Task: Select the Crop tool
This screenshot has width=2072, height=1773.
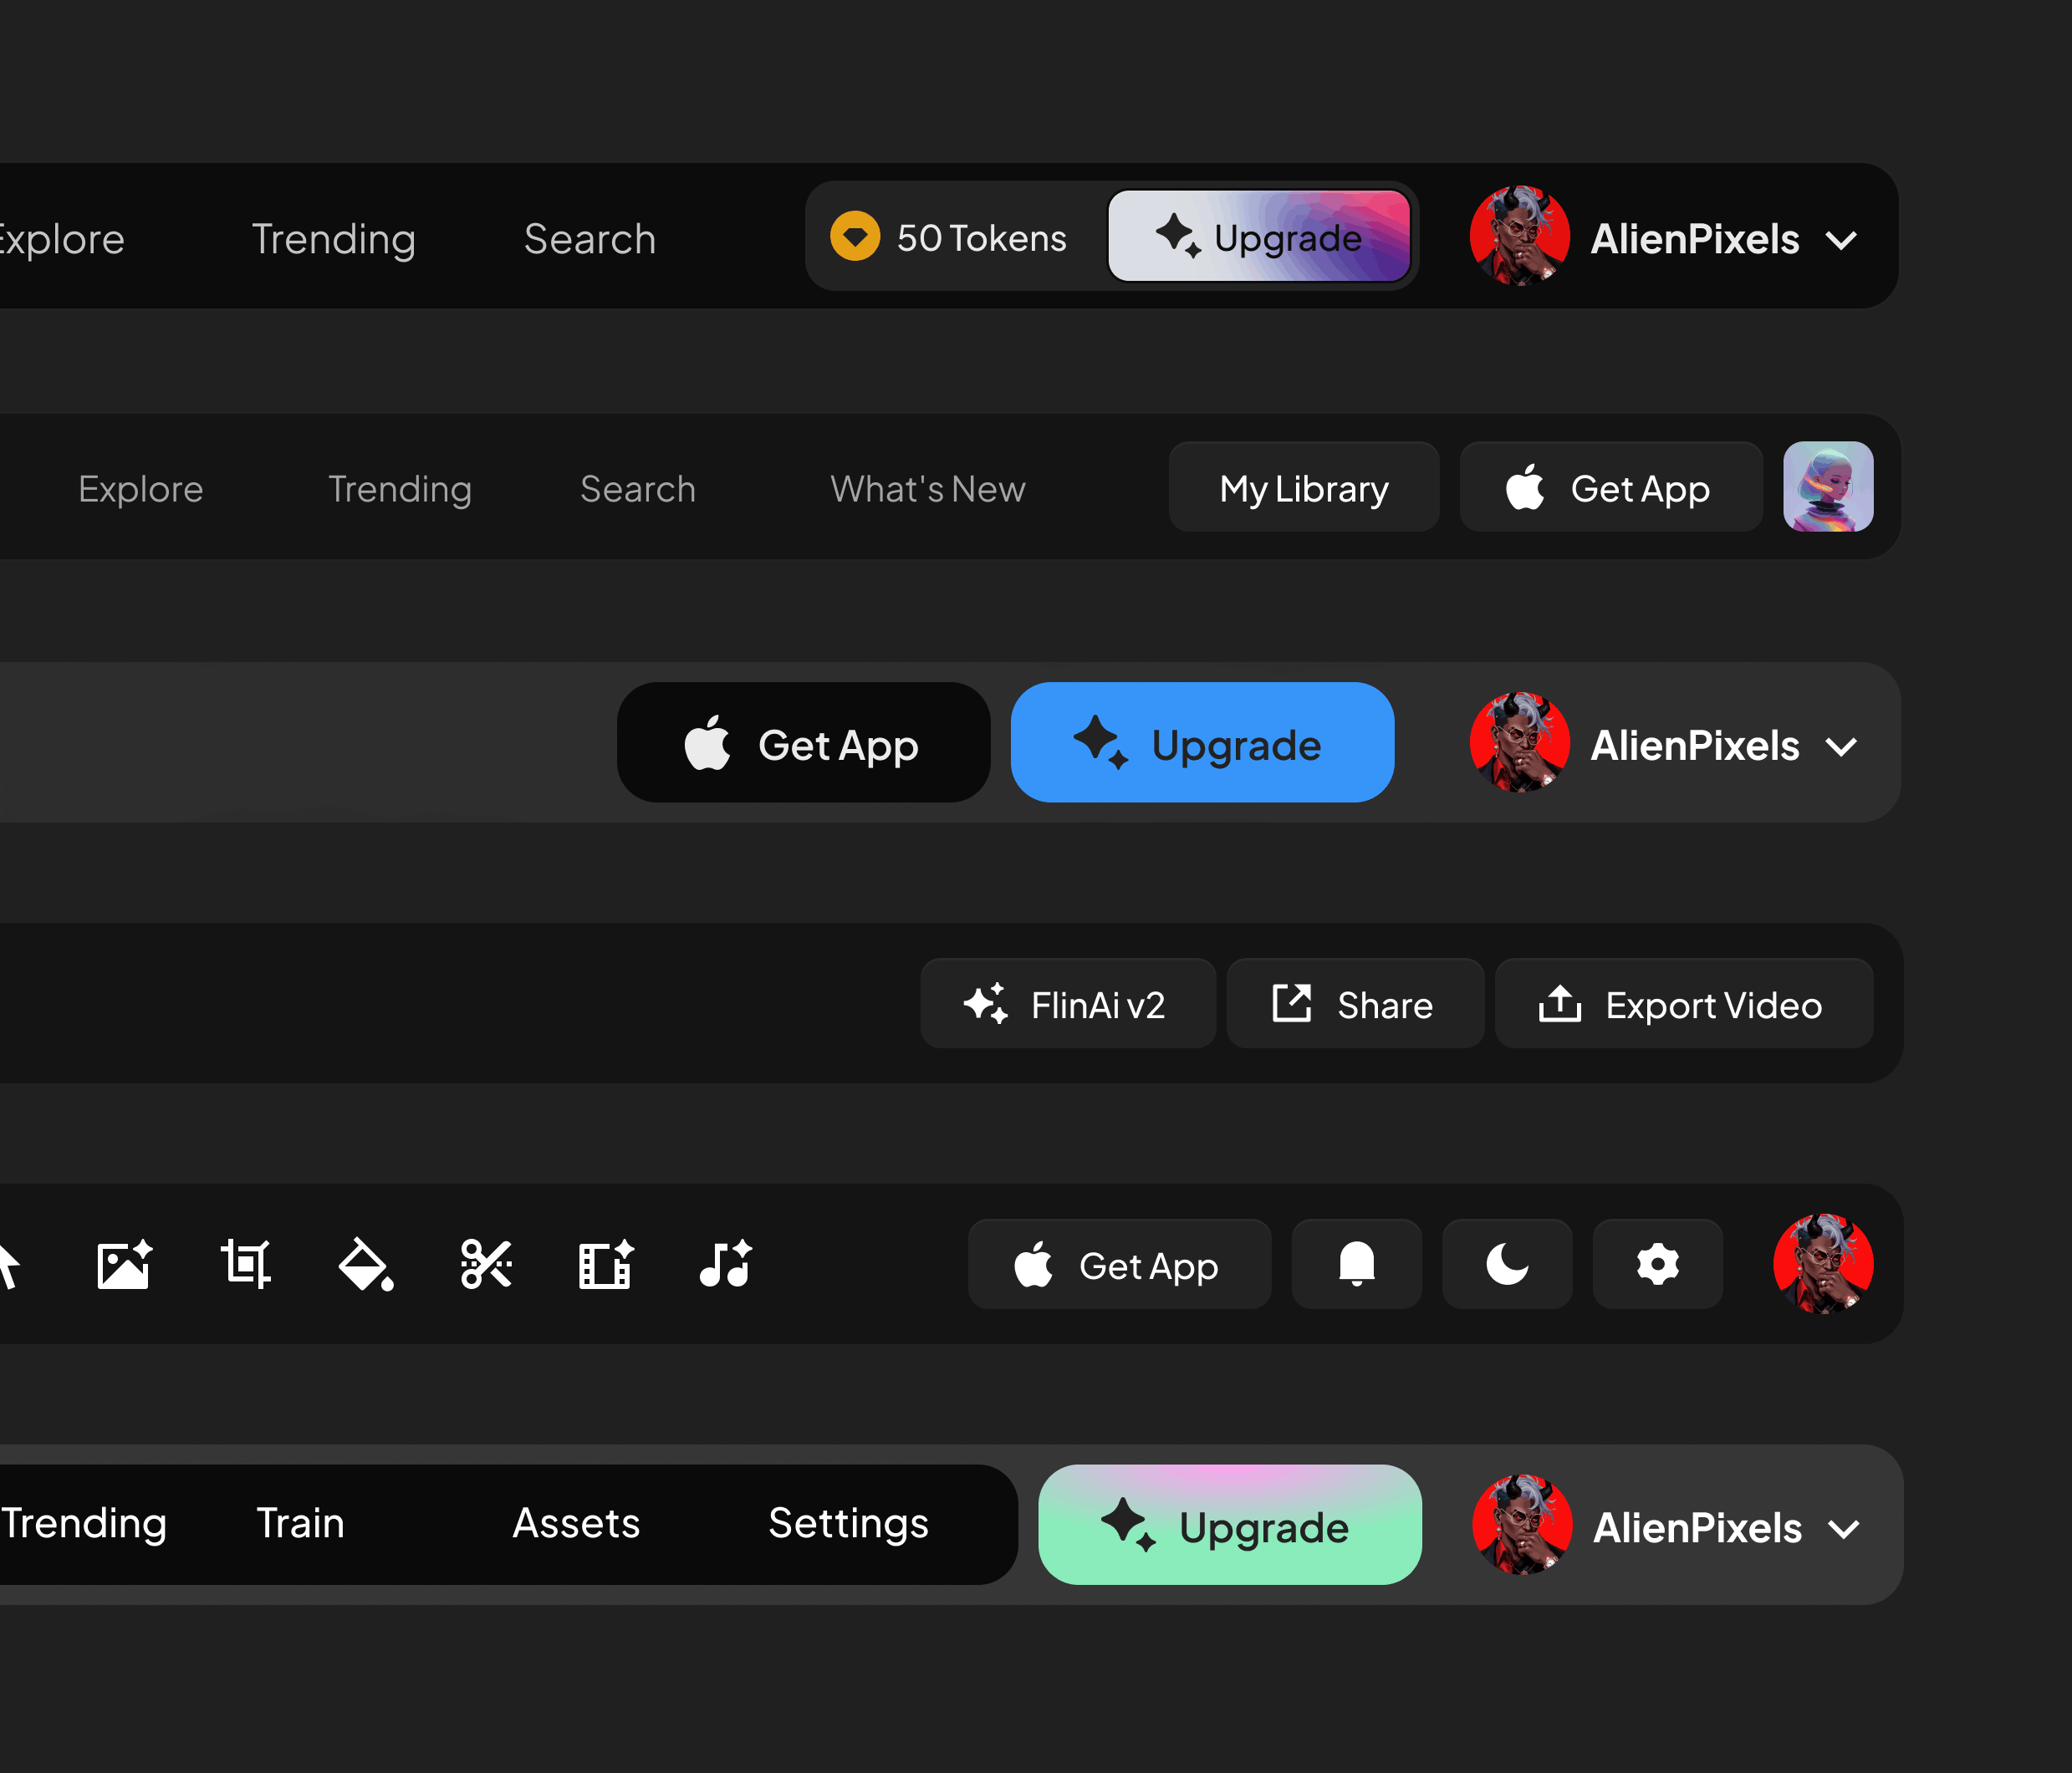Action: pos(245,1263)
